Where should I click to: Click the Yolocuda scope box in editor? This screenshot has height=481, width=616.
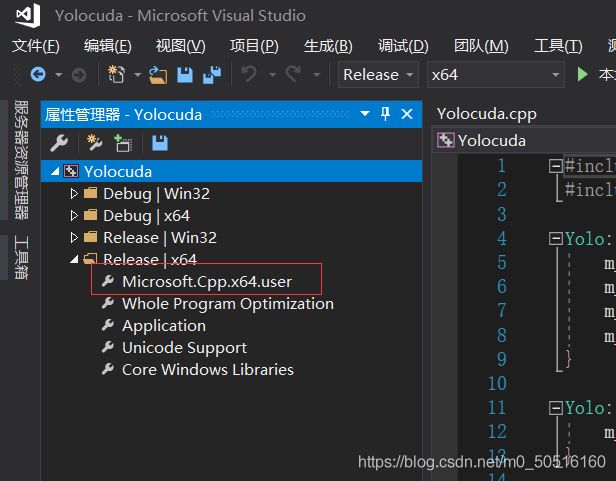click(x=525, y=140)
